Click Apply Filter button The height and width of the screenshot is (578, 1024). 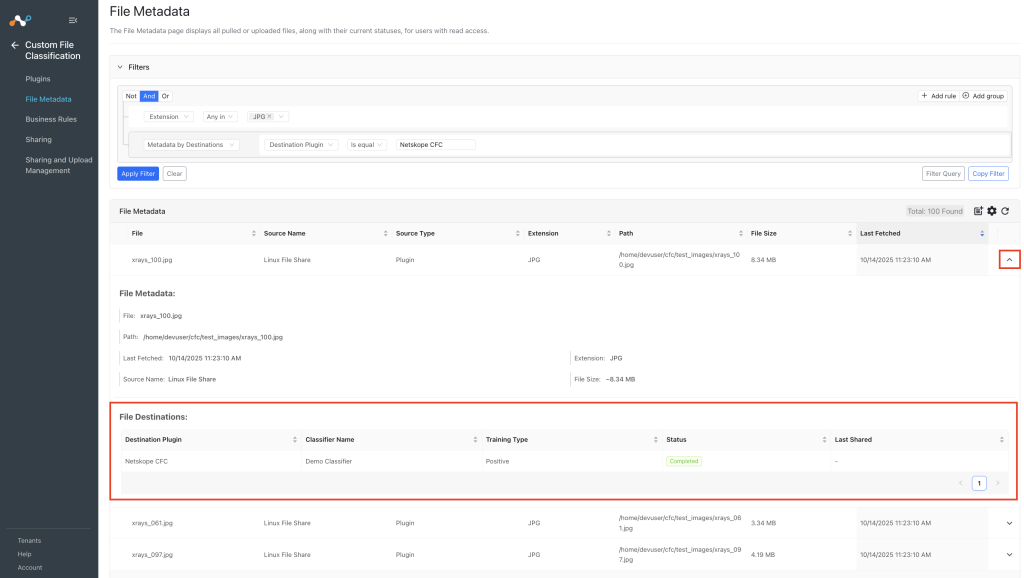(x=138, y=174)
